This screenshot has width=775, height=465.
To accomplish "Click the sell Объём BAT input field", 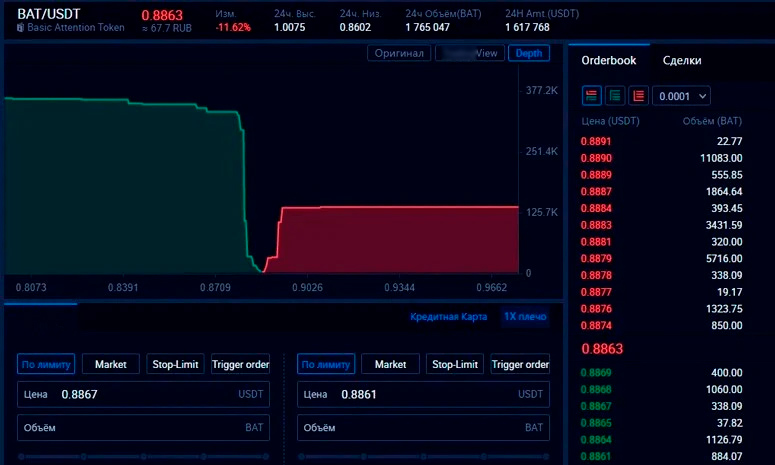I will point(423,428).
